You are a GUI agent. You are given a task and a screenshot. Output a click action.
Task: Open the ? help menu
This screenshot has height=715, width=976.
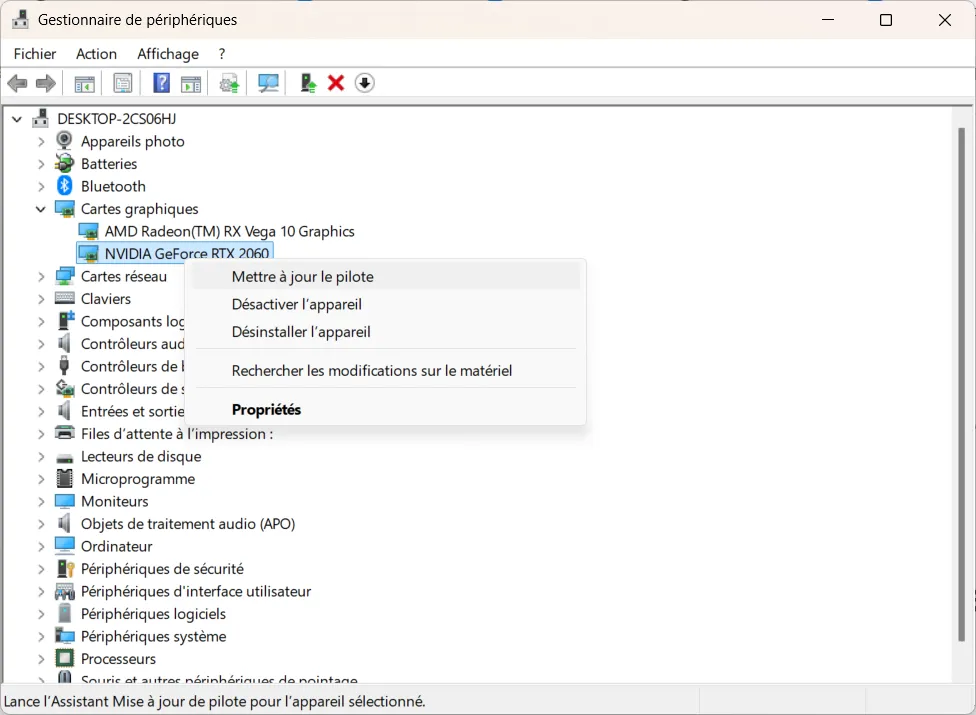222,54
